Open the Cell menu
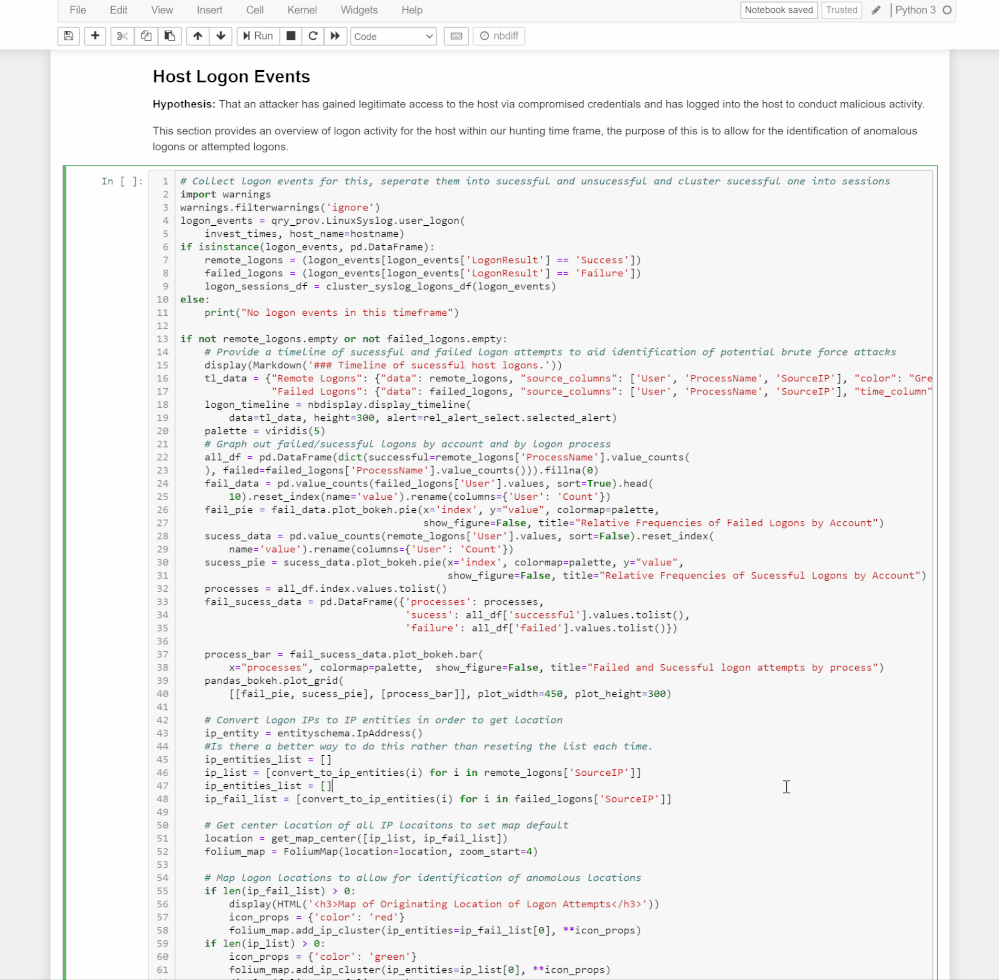Viewport: 999px width, 980px height. (255, 10)
